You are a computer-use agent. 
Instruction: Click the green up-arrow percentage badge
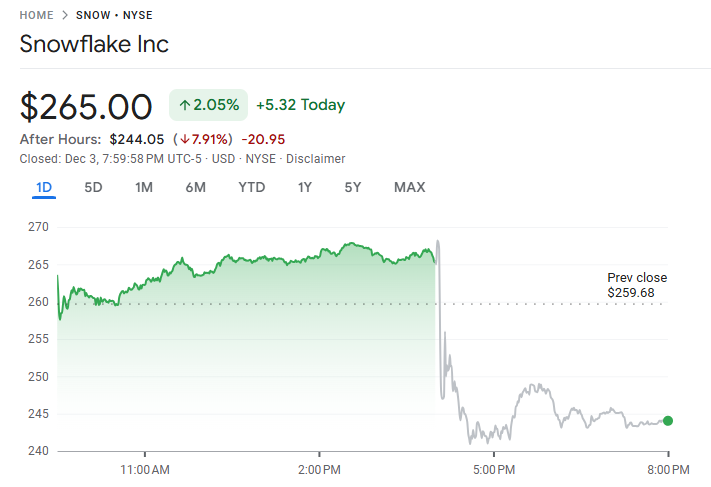click(x=209, y=105)
